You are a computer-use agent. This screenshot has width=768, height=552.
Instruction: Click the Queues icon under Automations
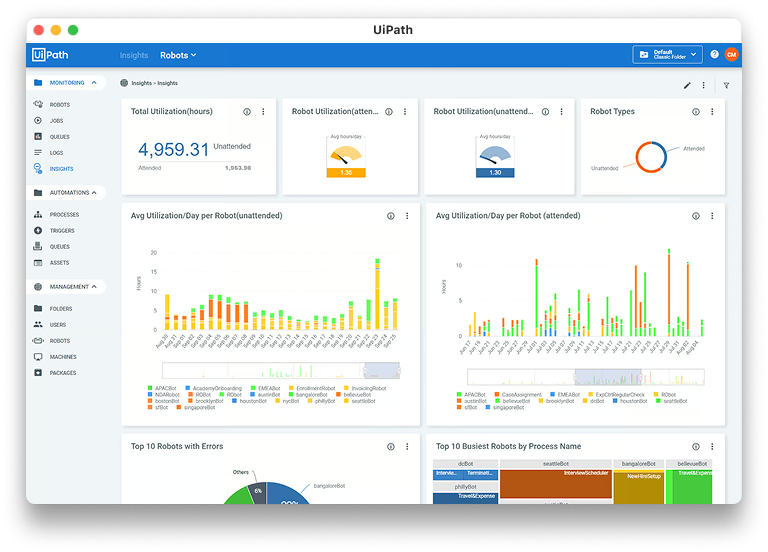tap(38, 246)
